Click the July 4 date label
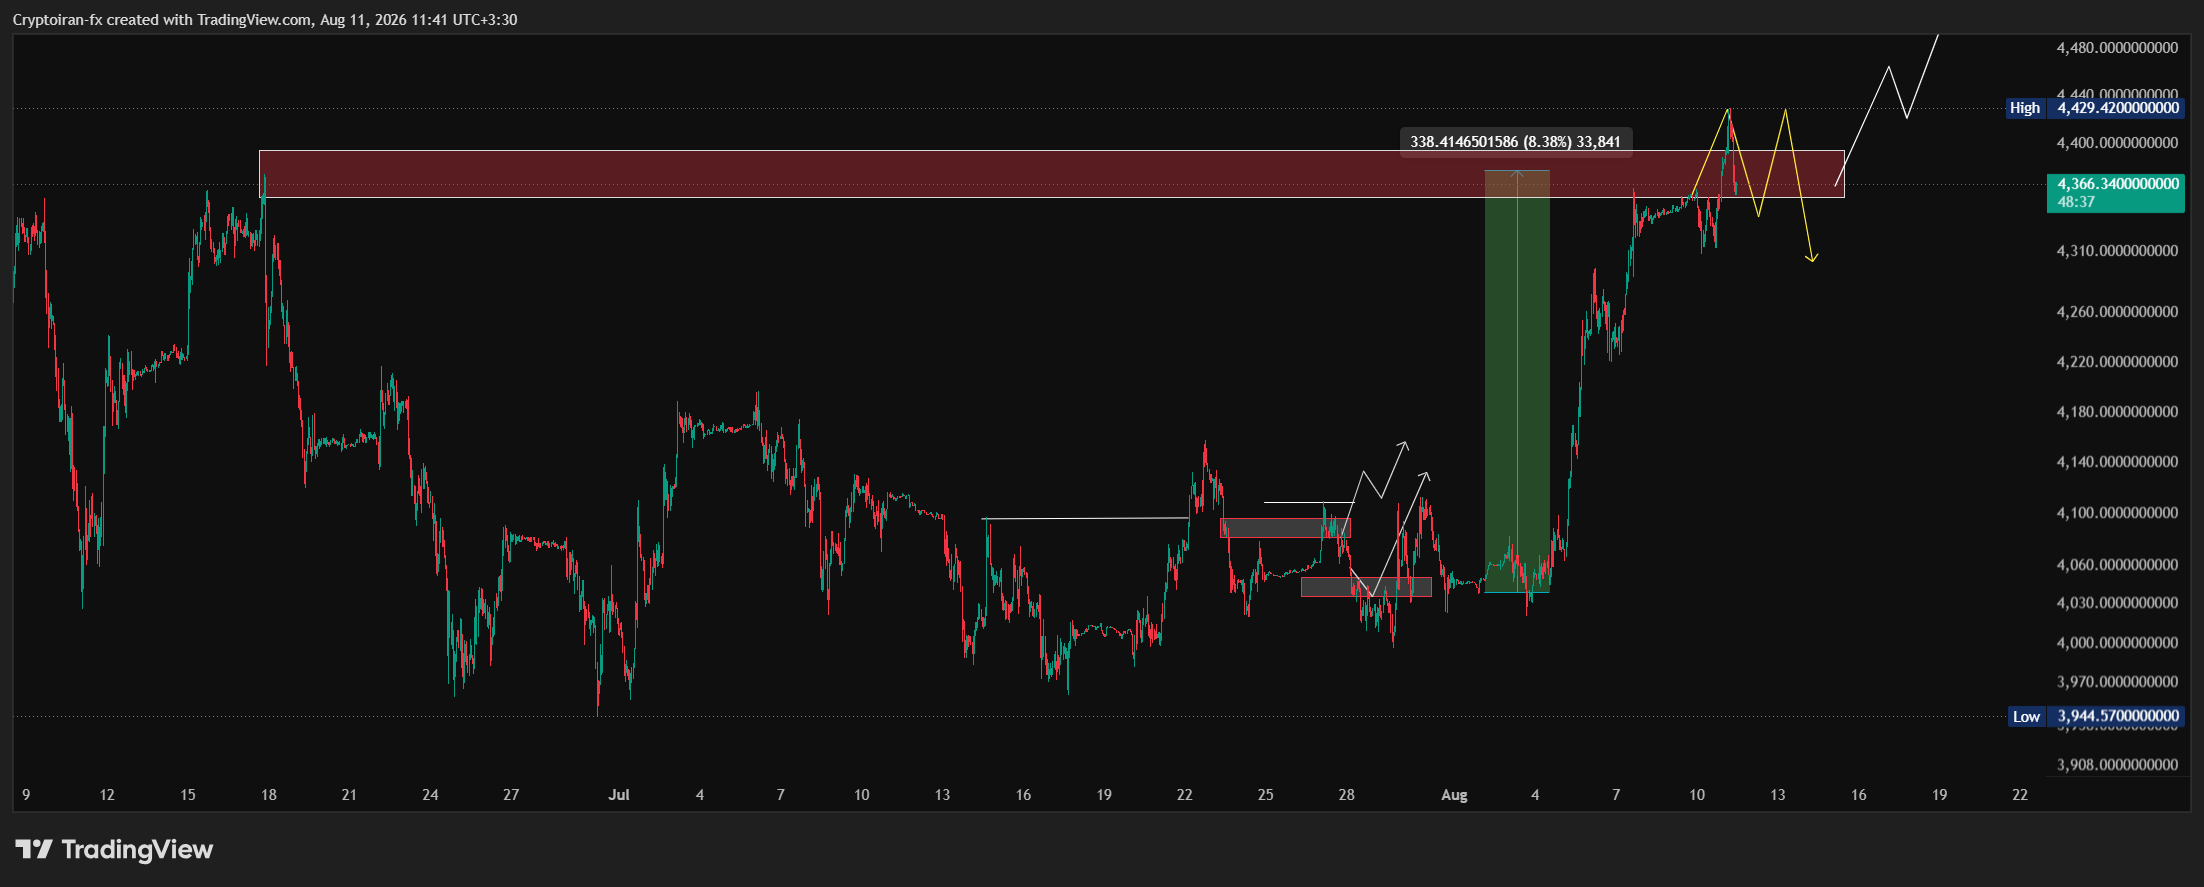Viewport: 2204px width, 887px height. click(x=700, y=795)
